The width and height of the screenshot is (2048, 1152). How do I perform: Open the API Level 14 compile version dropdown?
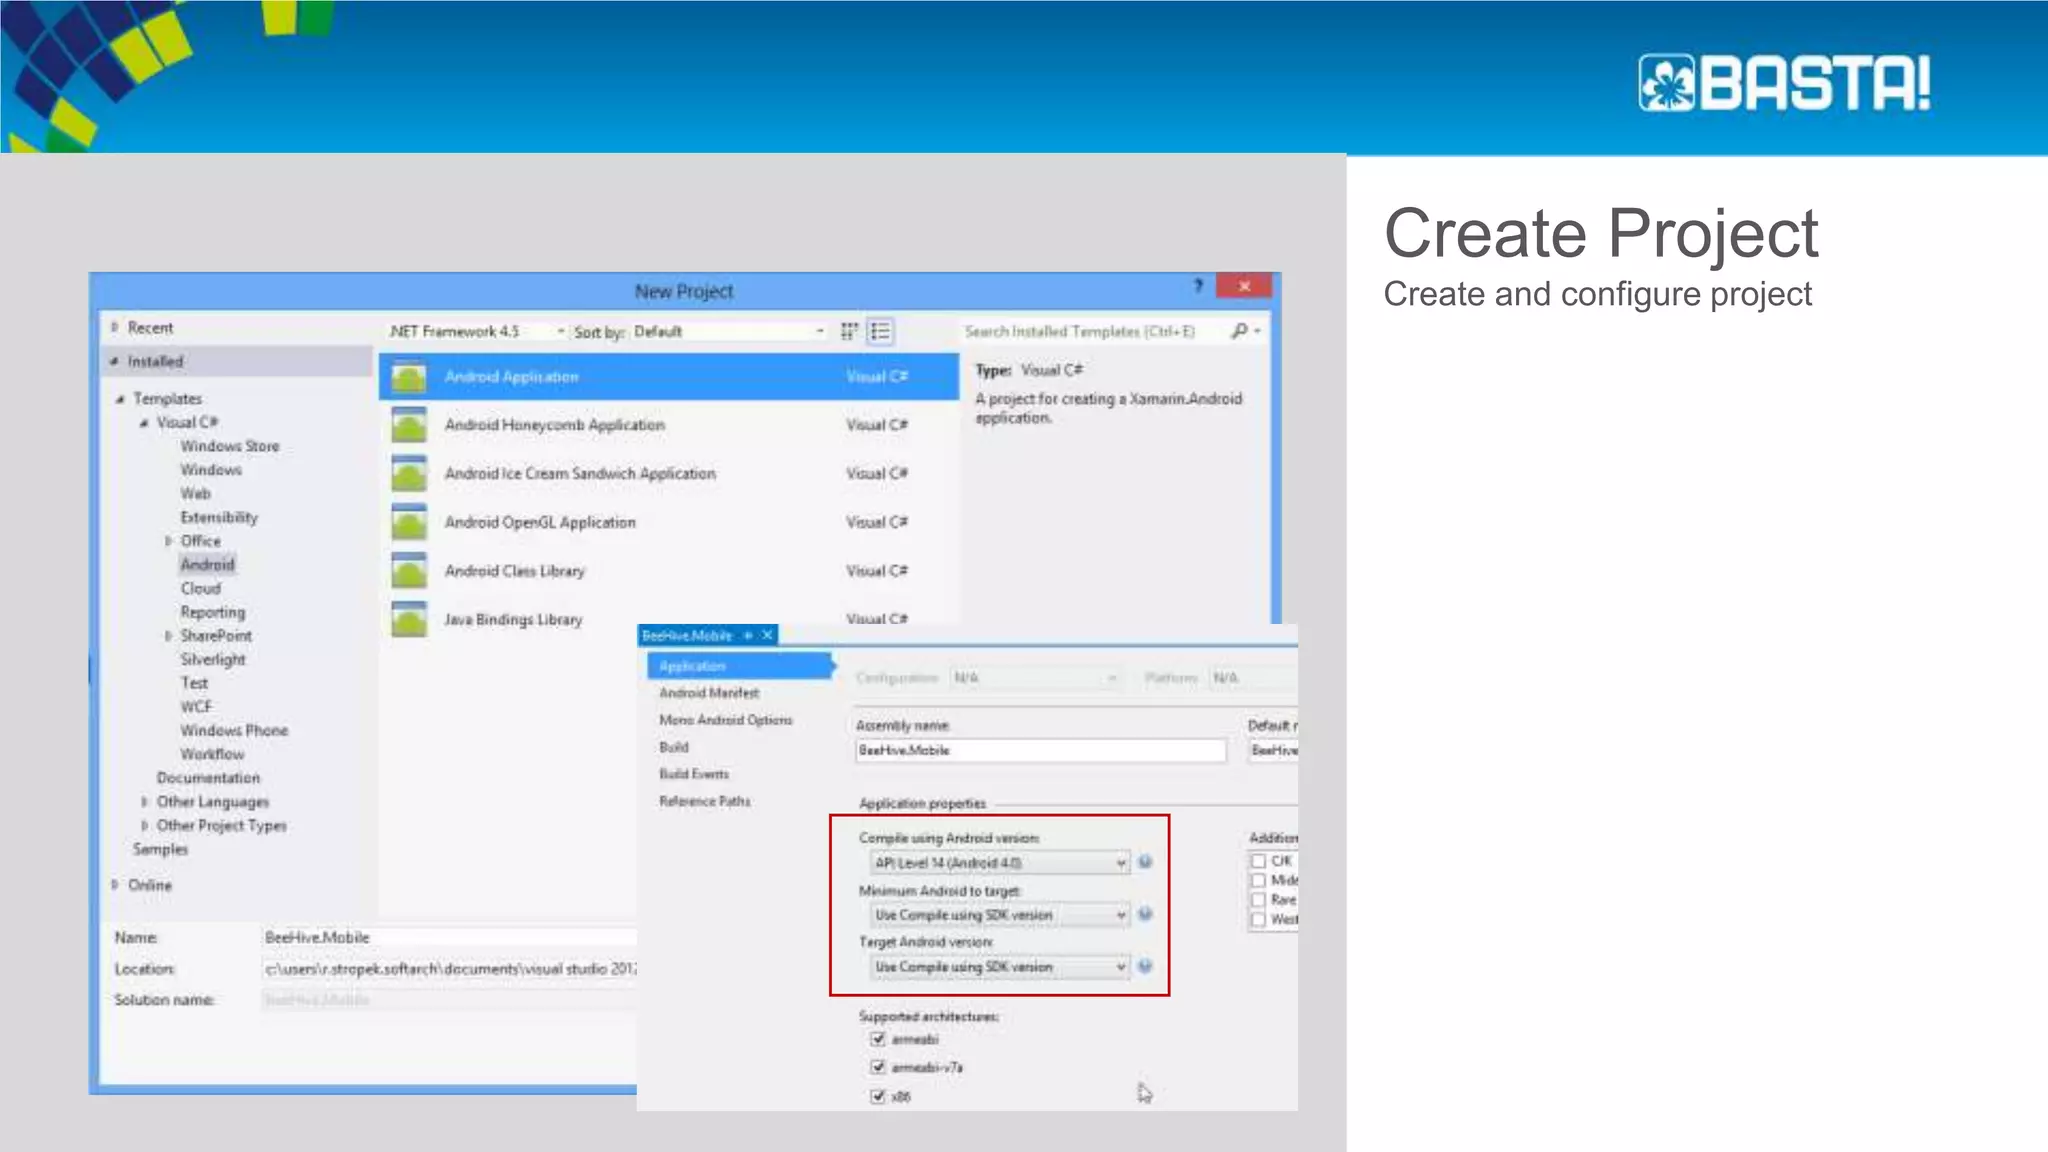tap(999, 862)
